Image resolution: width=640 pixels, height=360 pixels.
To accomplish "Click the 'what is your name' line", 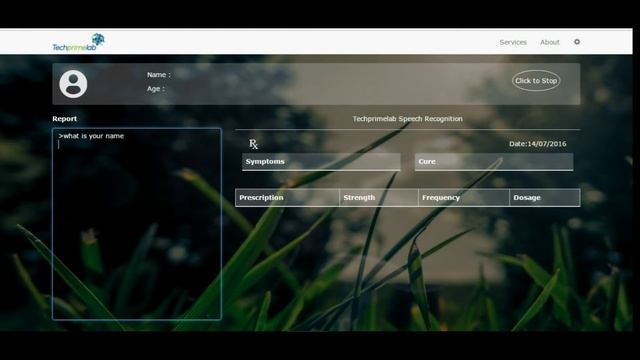I will [91, 136].
